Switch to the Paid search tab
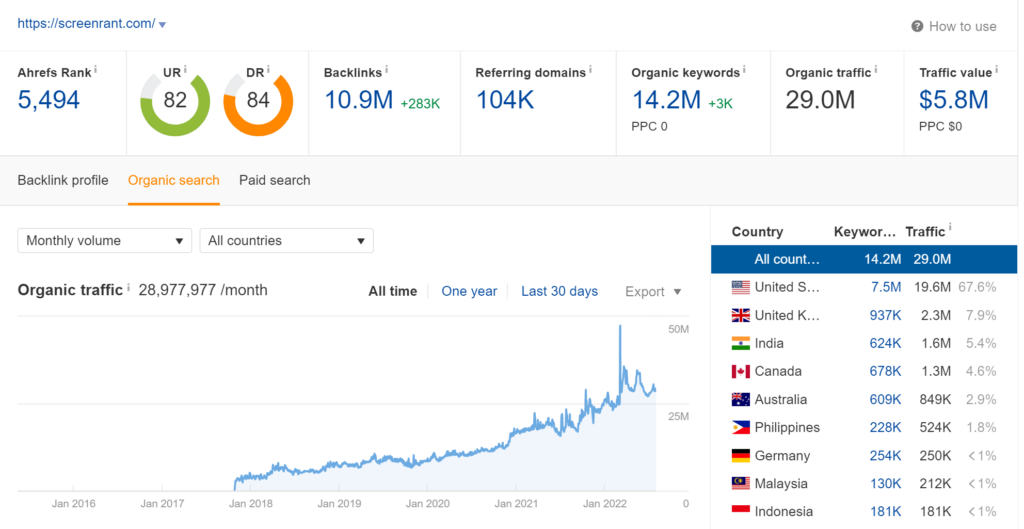This screenshot has width=1024, height=529. coord(275,180)
